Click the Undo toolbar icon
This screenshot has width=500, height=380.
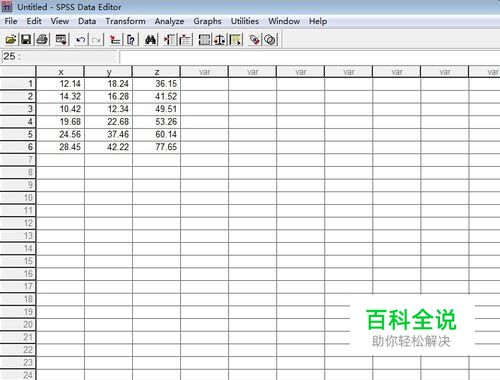[80, 40]
